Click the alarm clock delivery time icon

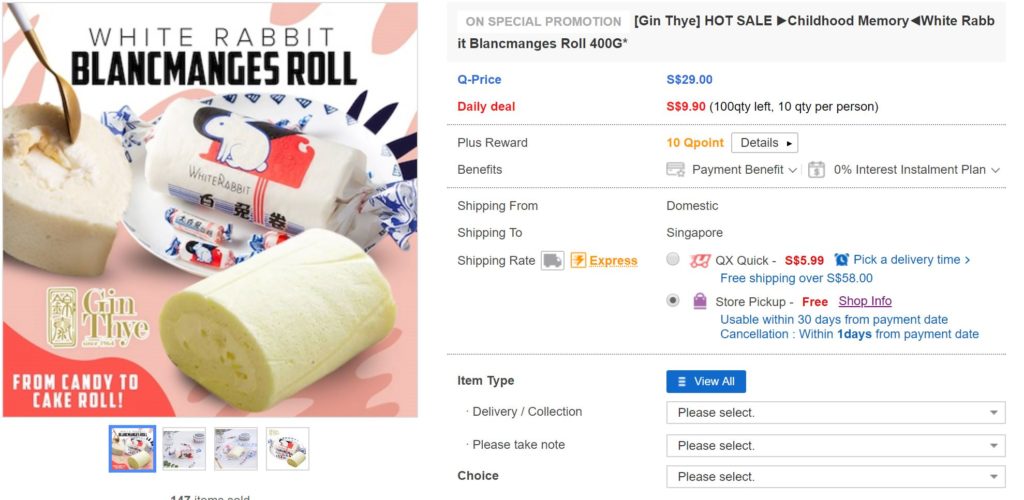click(841, 260)
